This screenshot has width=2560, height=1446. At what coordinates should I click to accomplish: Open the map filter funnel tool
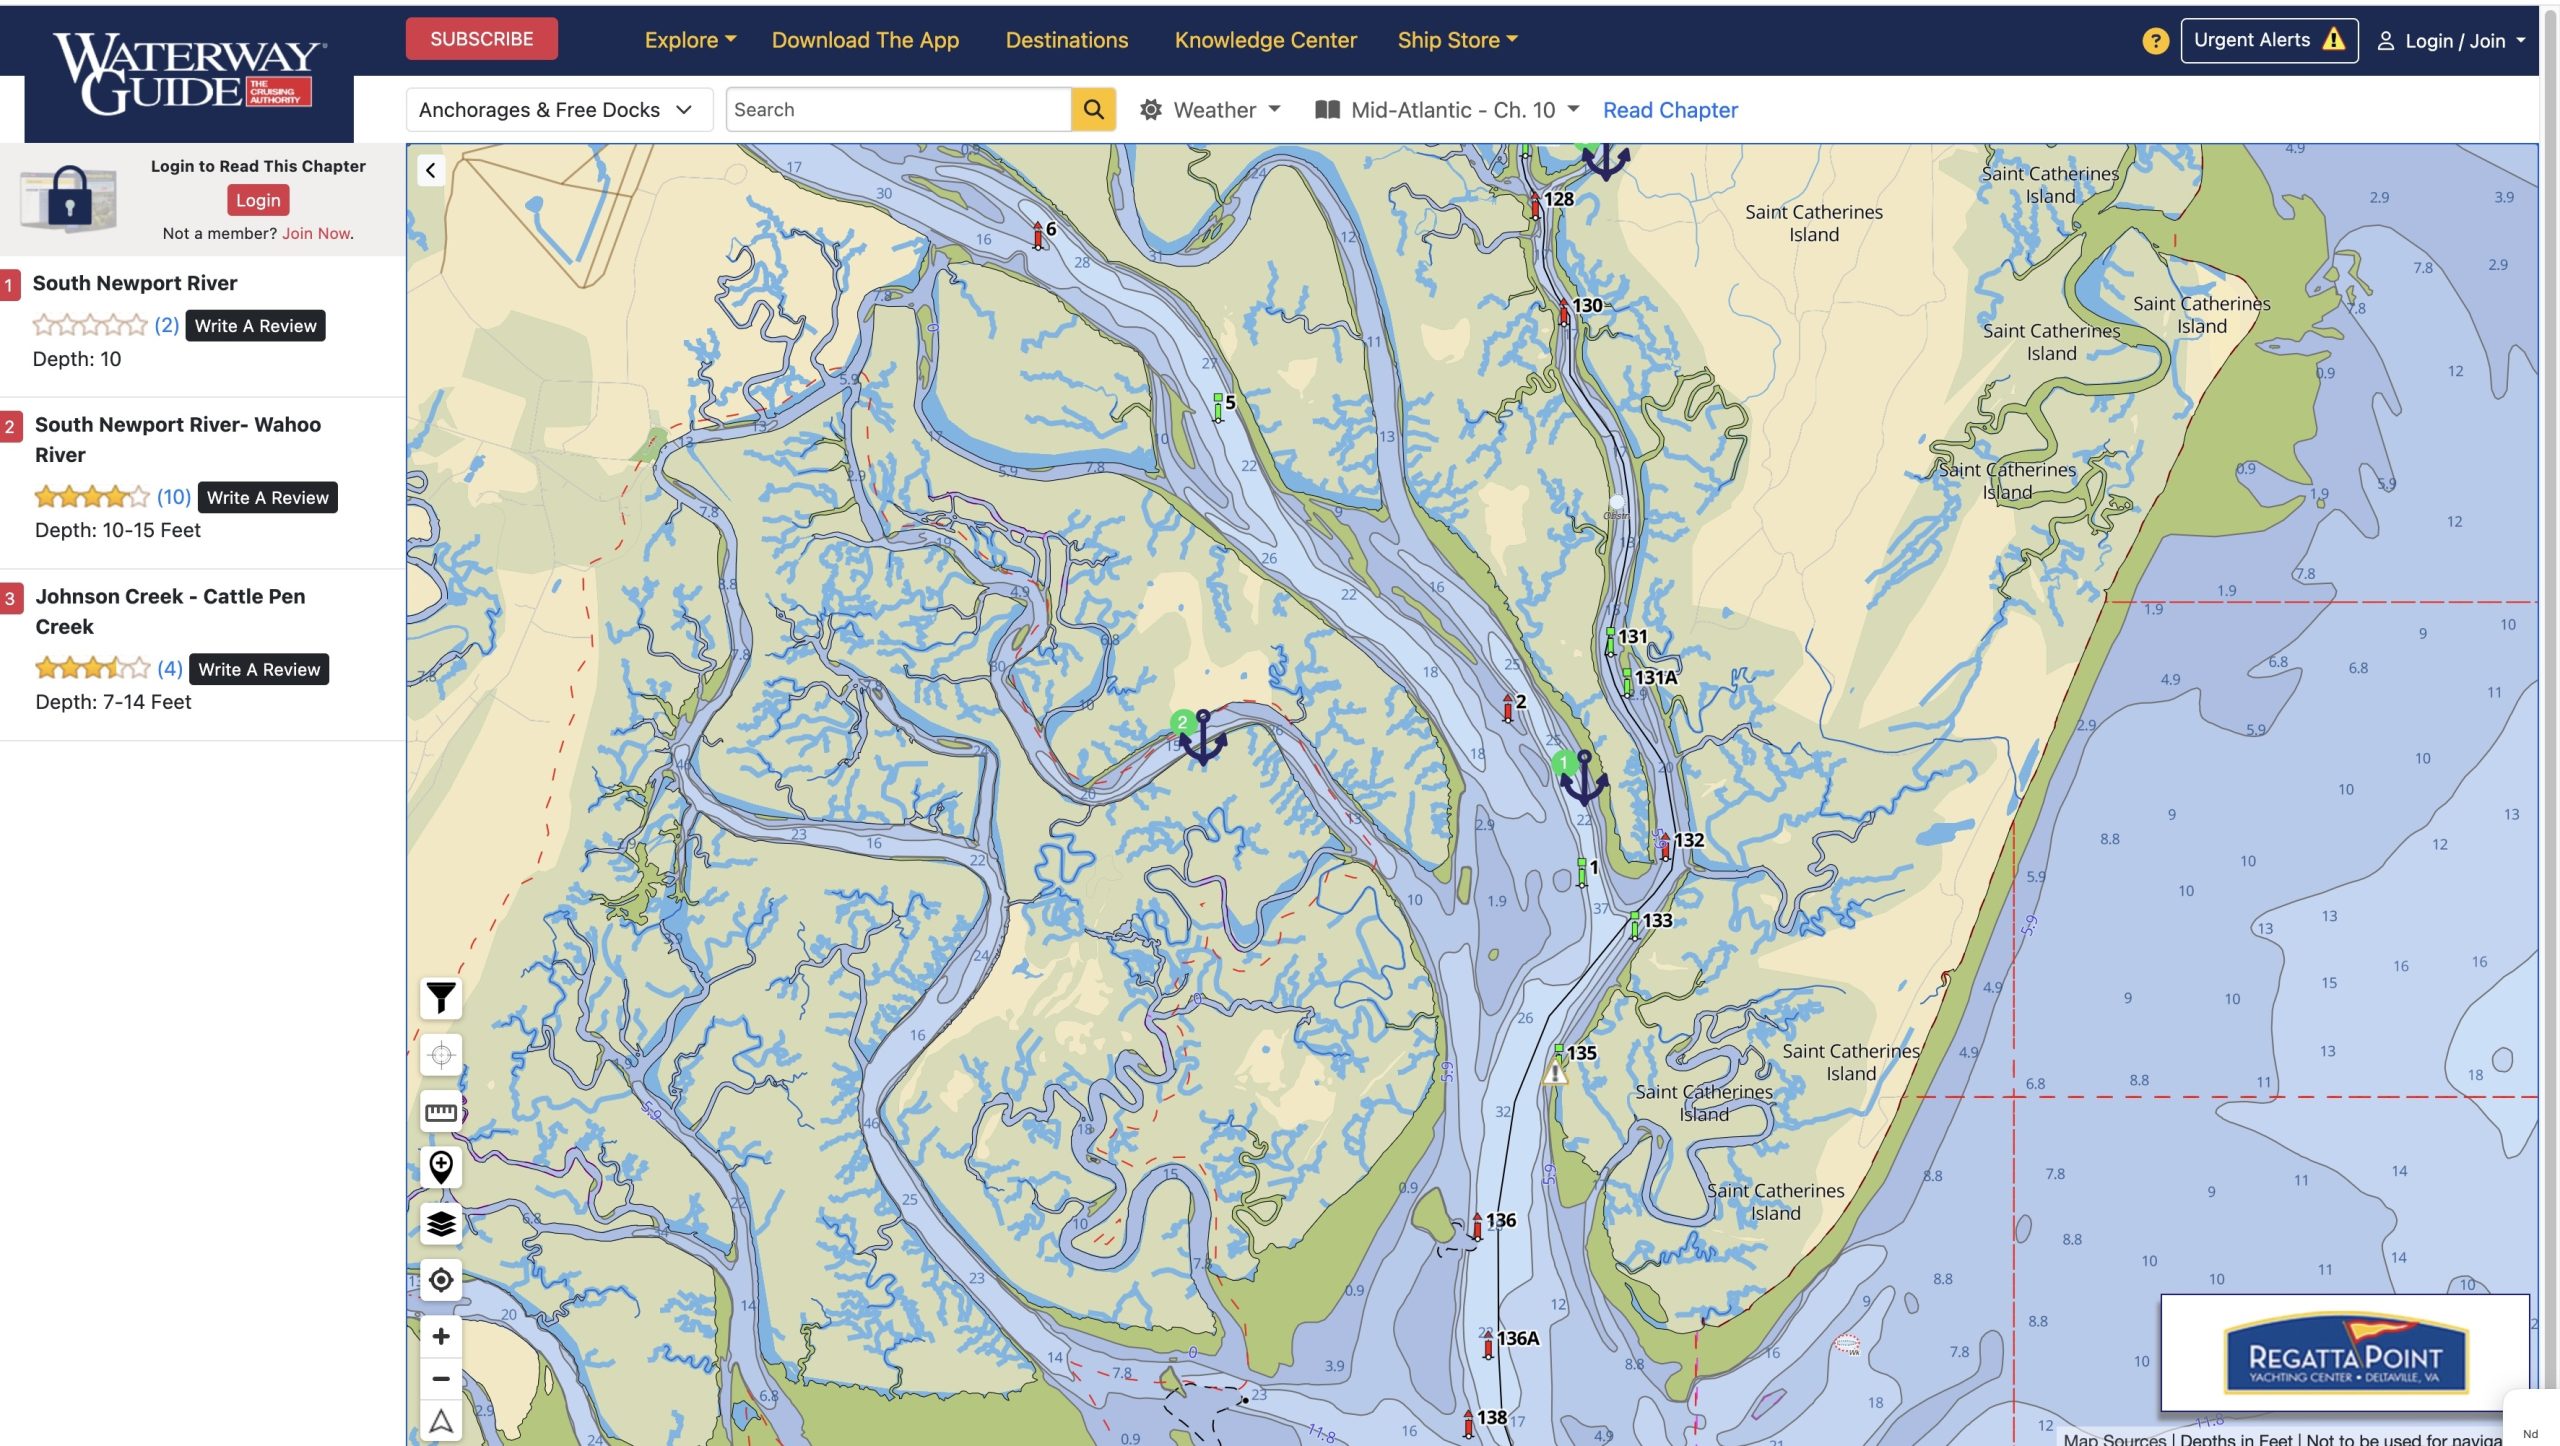pos(441,997)
